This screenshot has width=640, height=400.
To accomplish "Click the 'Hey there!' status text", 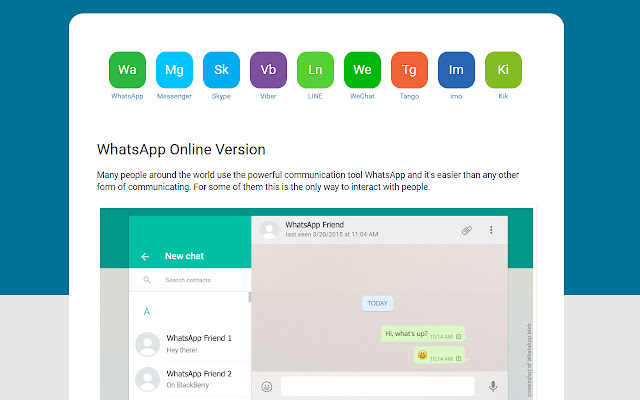I will [x=182, y=350].
